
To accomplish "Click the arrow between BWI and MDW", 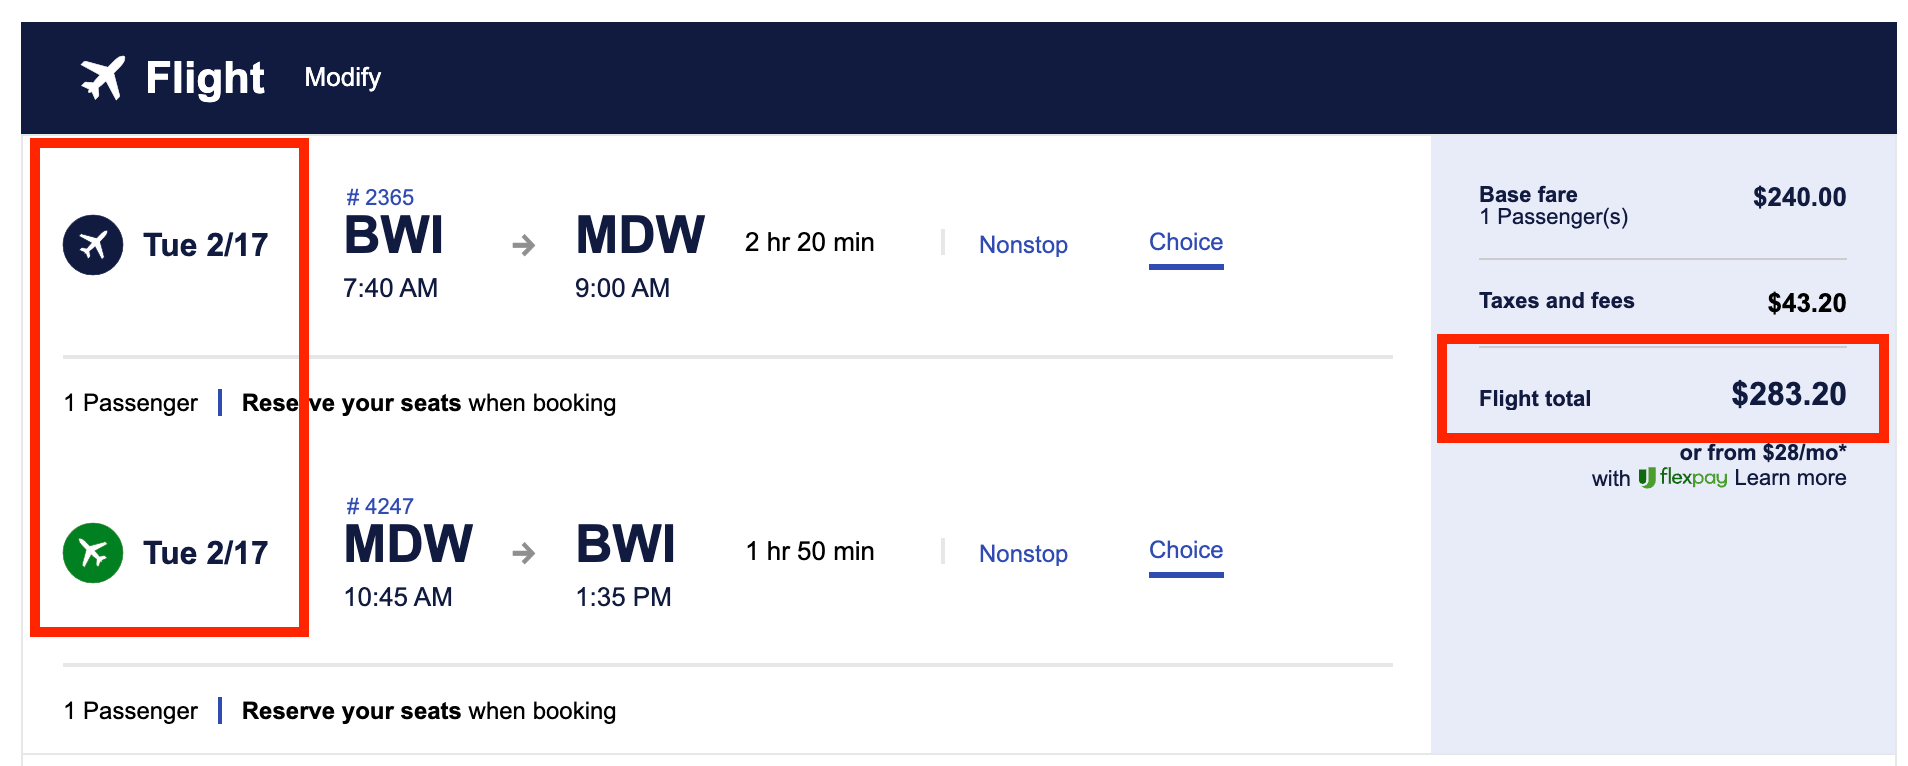I will 523,244.
